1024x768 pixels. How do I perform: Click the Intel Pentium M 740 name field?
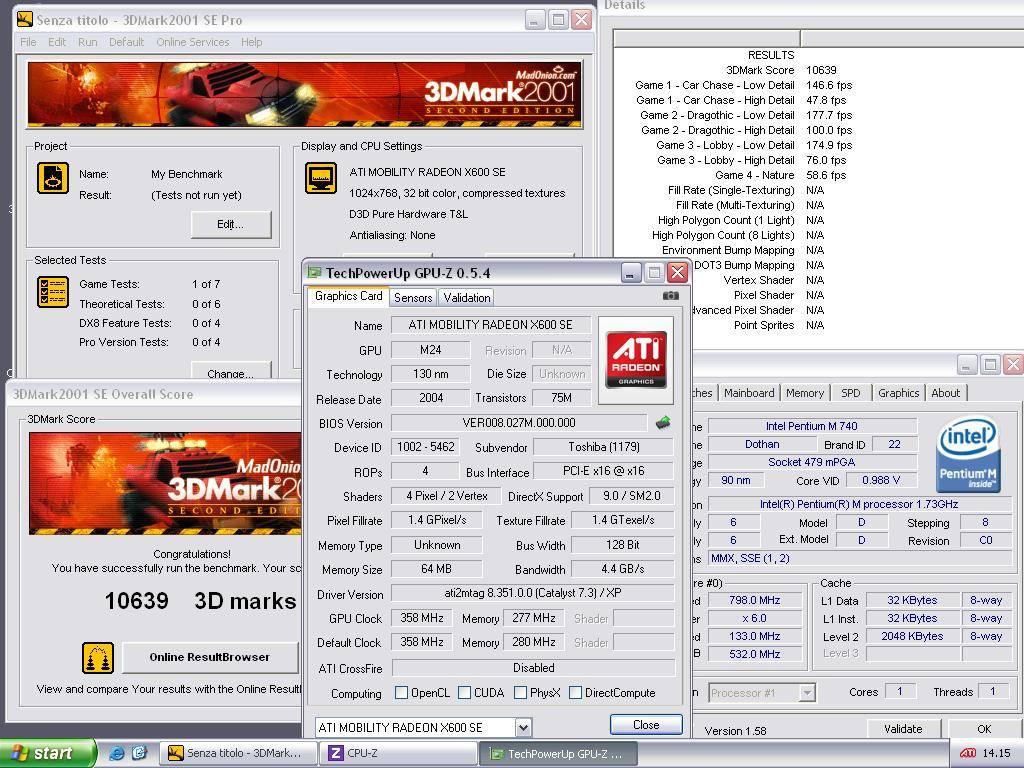(x=812, y=426)
